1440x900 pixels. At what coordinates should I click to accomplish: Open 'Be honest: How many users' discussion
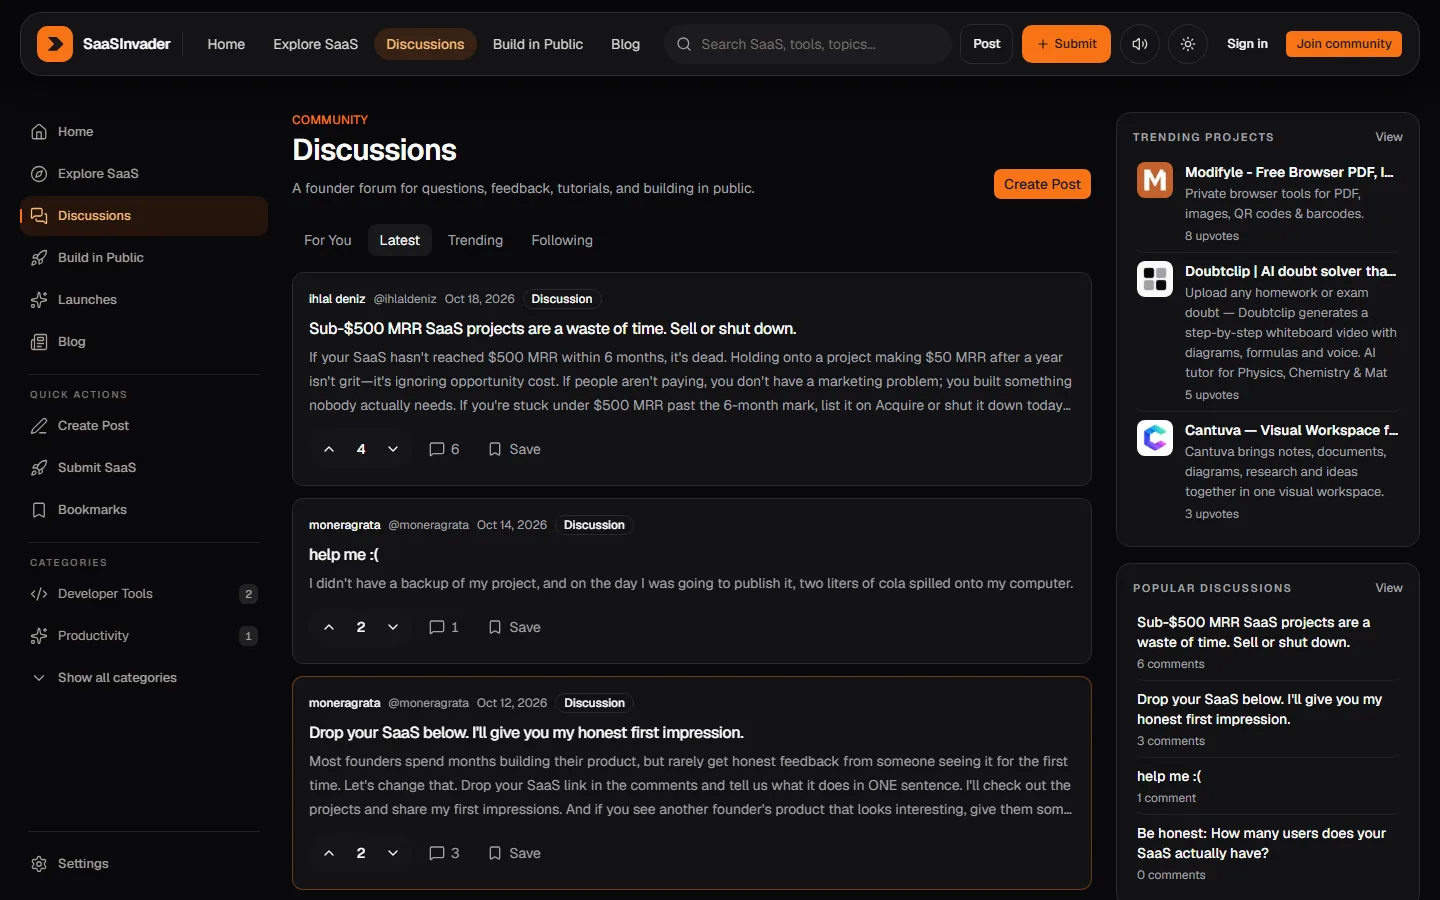[1268, 853]
